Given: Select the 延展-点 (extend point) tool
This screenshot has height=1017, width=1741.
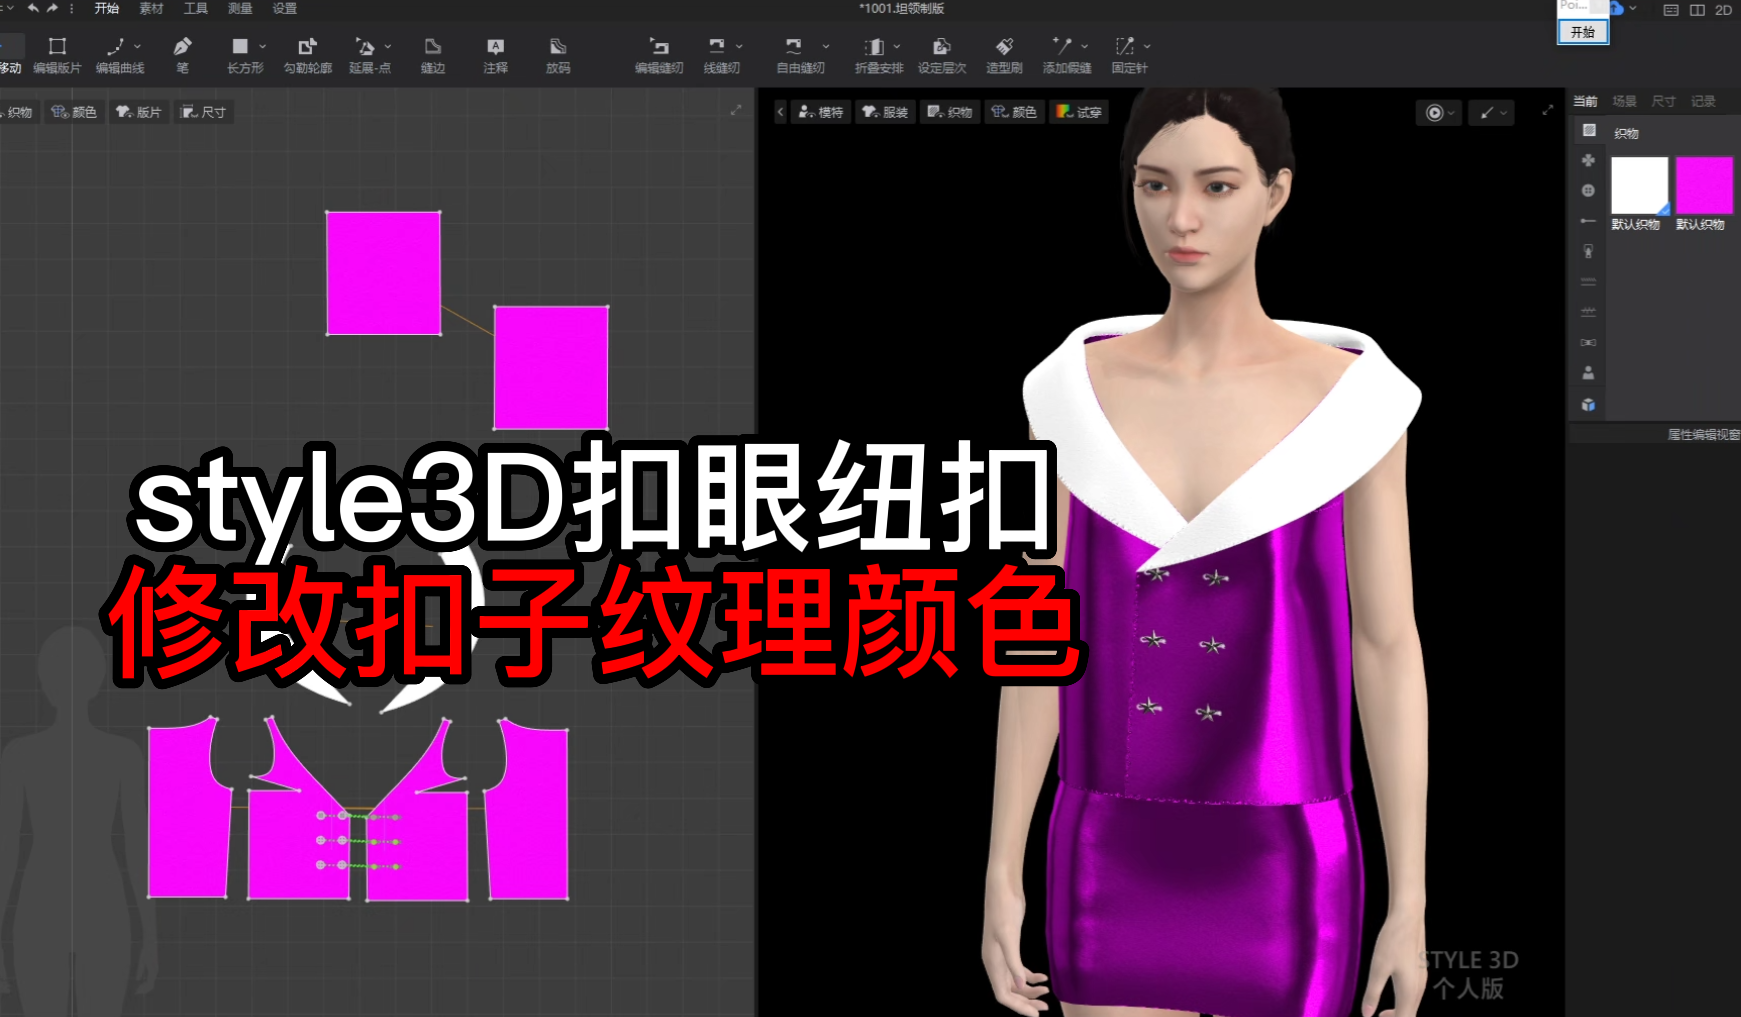Looking at the screenshot, I should [x=369, y=55].
